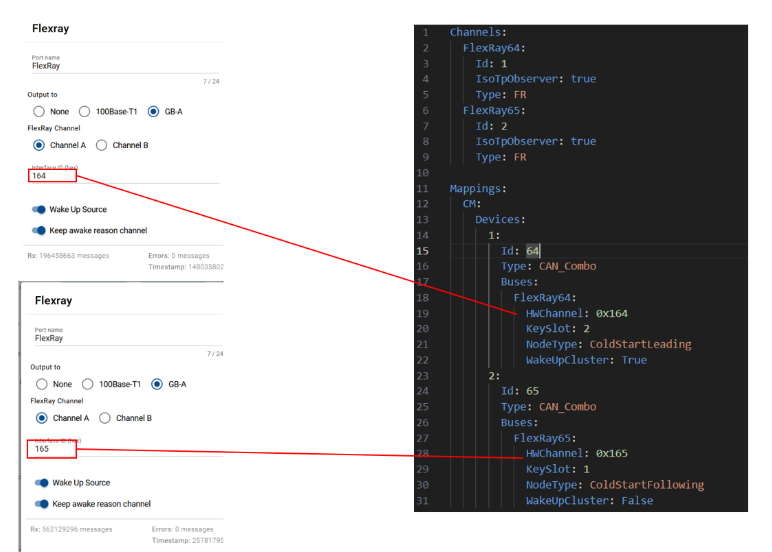Switch off Keep awake reason channel in lower panel
The image size is (772, 552).
pyautogui.click(x=42, y=503)
